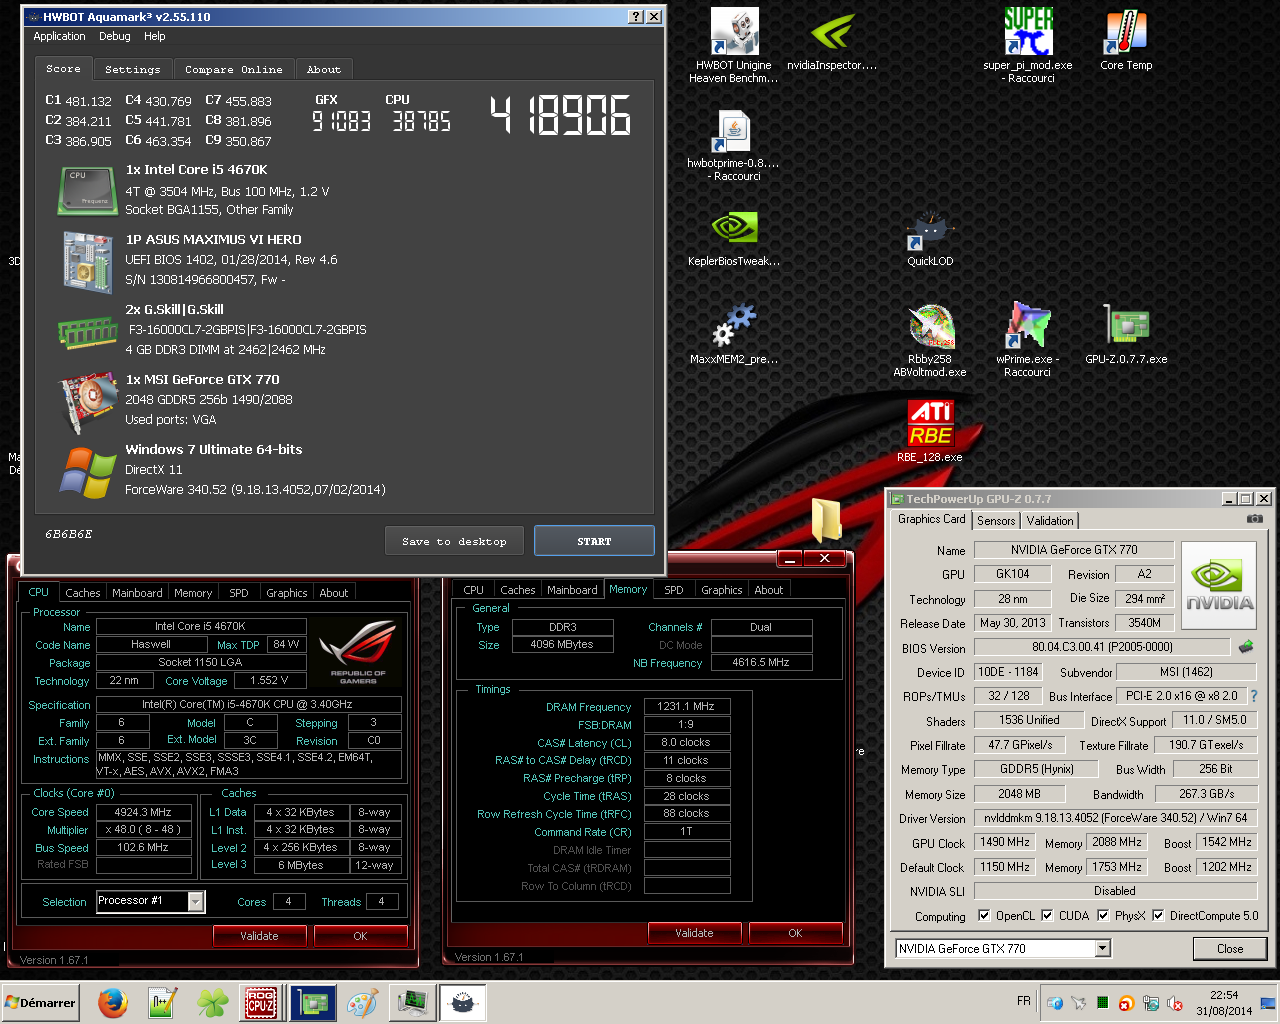Click the GPU-Z screenshot camera icon

pos(1254,519)
